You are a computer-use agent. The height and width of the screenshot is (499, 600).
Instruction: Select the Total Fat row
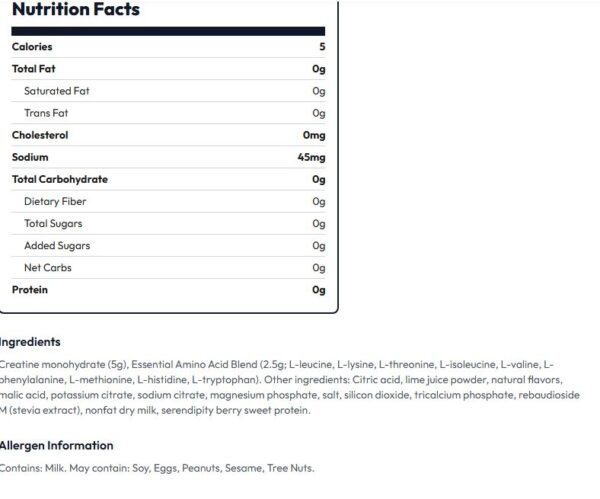[x=168, y=69]
